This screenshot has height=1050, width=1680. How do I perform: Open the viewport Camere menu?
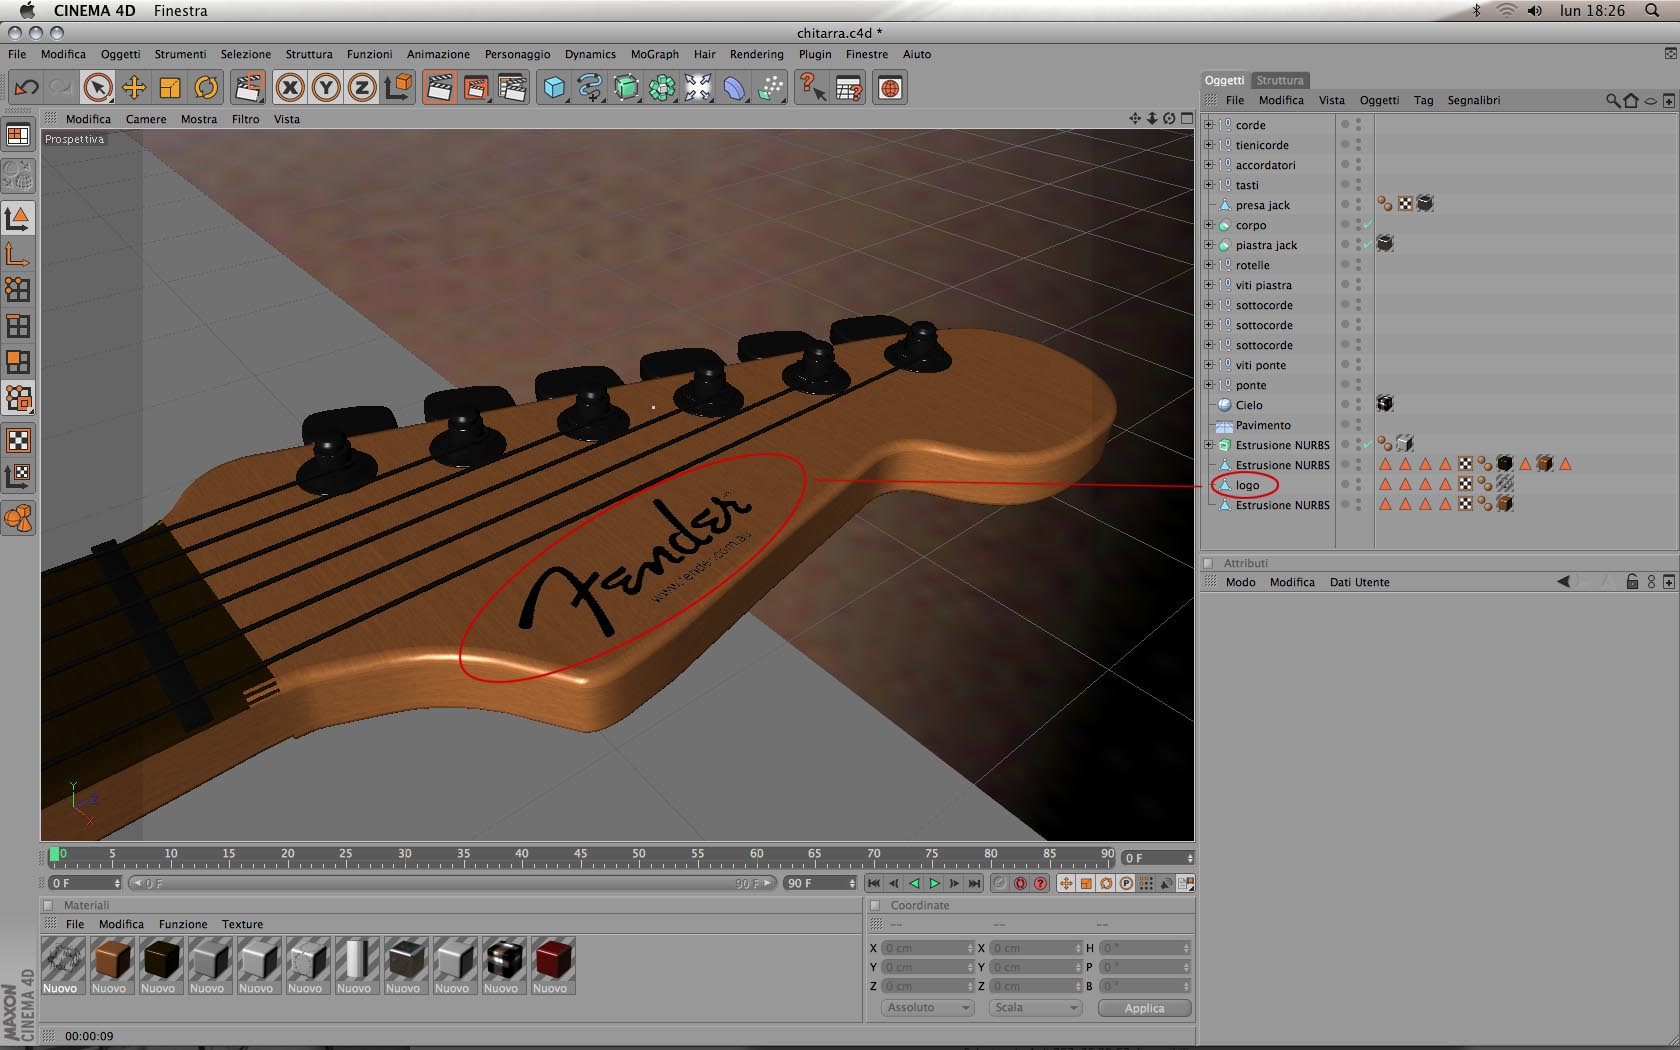[x=146, y=119]
